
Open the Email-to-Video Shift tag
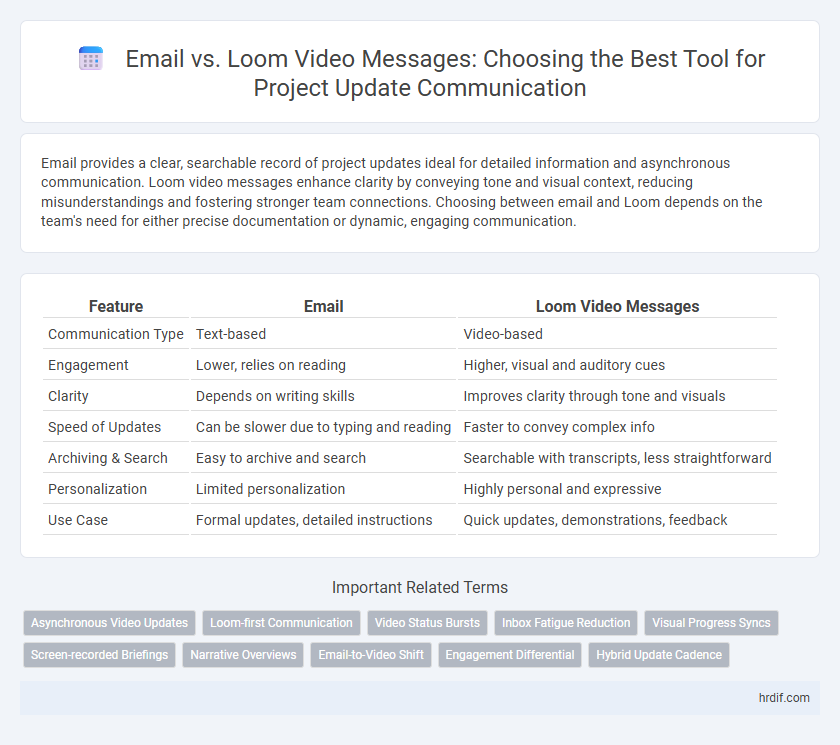[371, 655]
